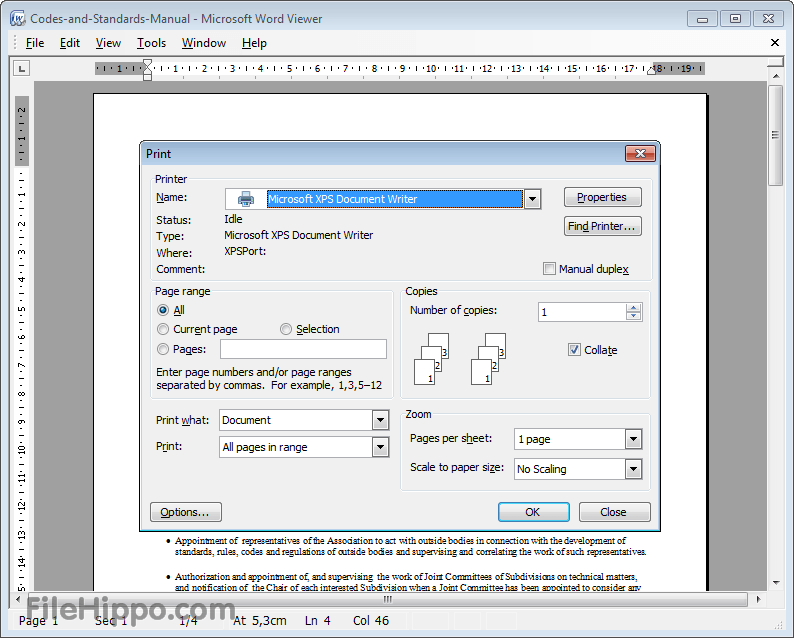Click the vertical scrollbar thumb
The height and width of the screenshot is (638, 794).
click(776, 136)
